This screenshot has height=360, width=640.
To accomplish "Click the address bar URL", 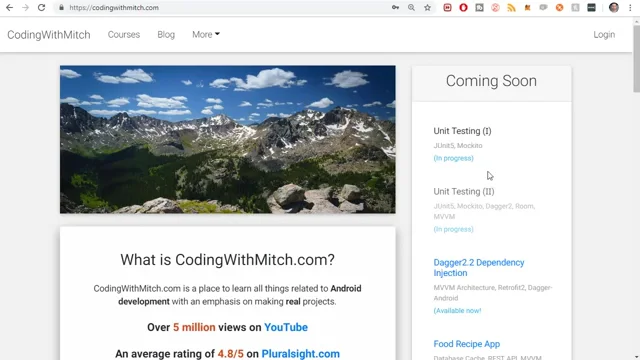I will [x=114, y=7].
